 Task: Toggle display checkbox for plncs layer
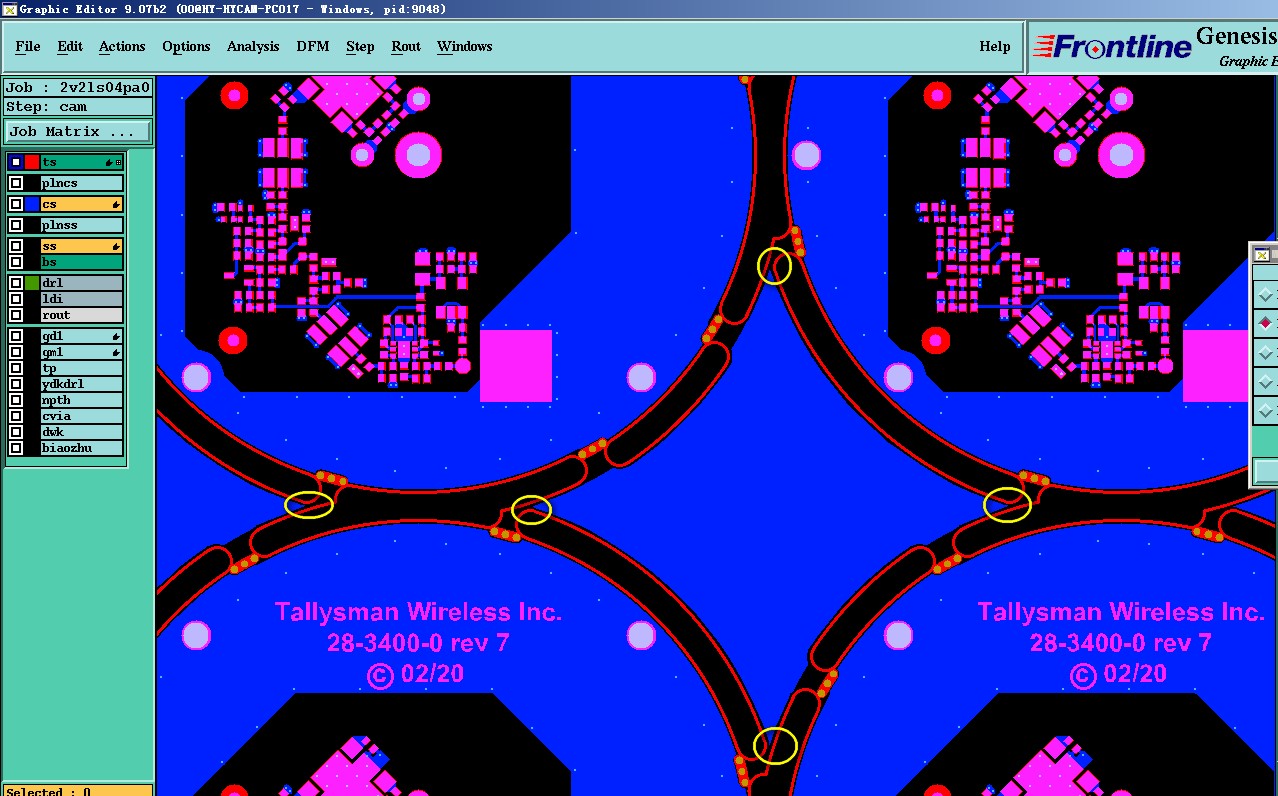pyautogui.click(x=16, y=183)
